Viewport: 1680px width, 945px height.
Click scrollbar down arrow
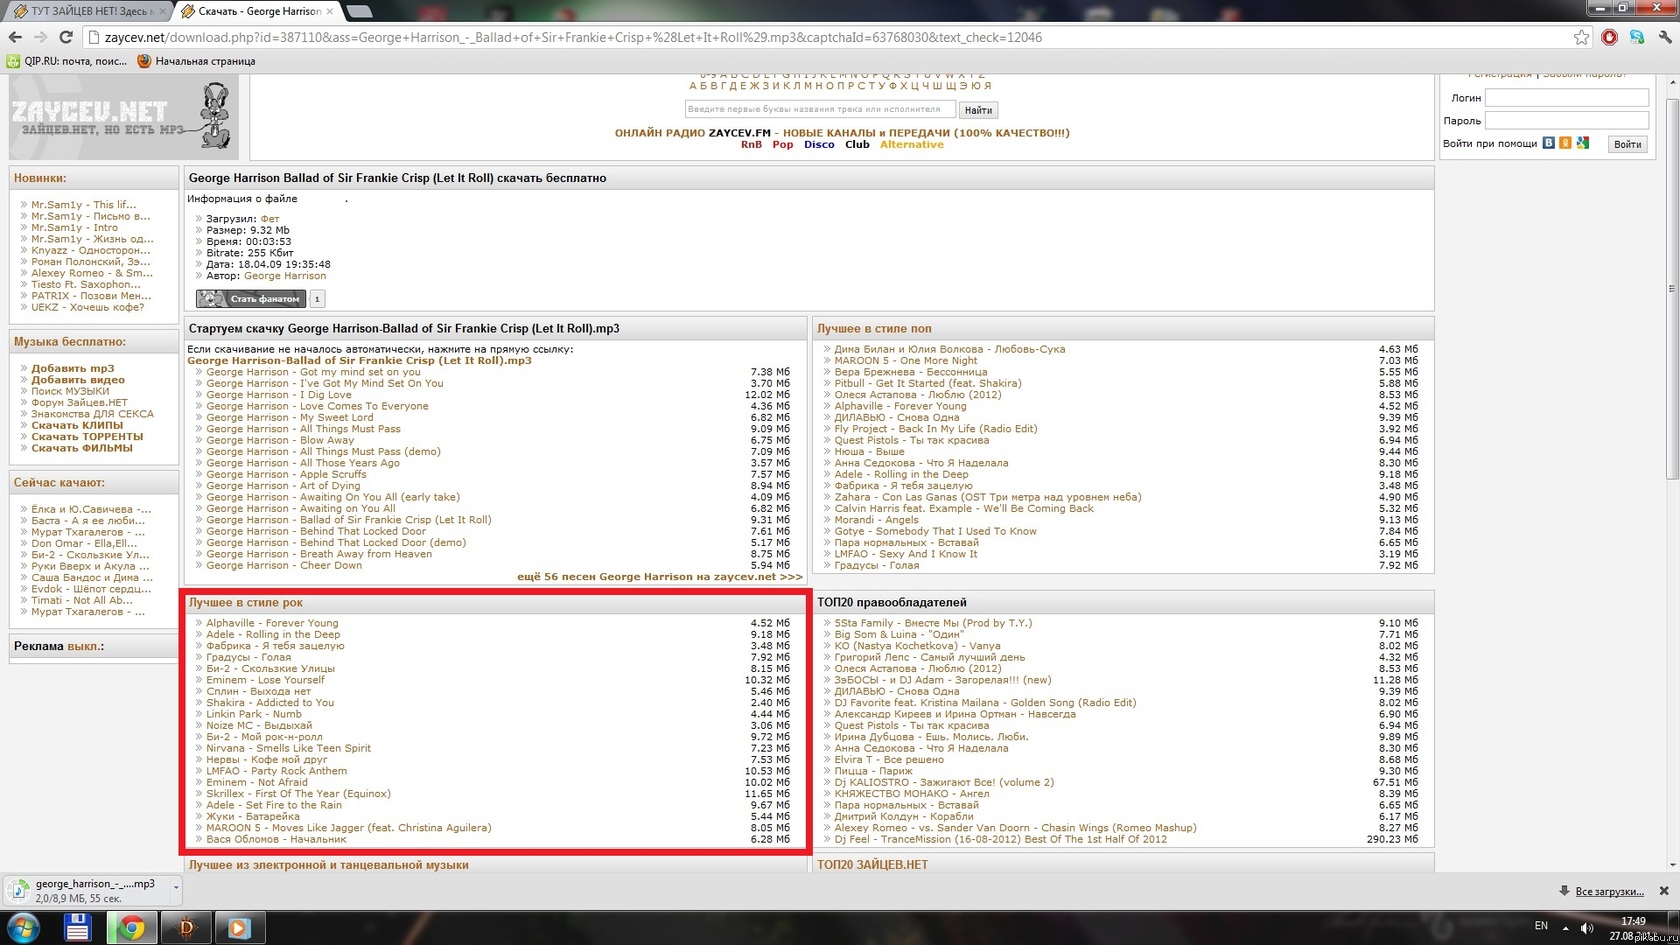(1671, 865)
